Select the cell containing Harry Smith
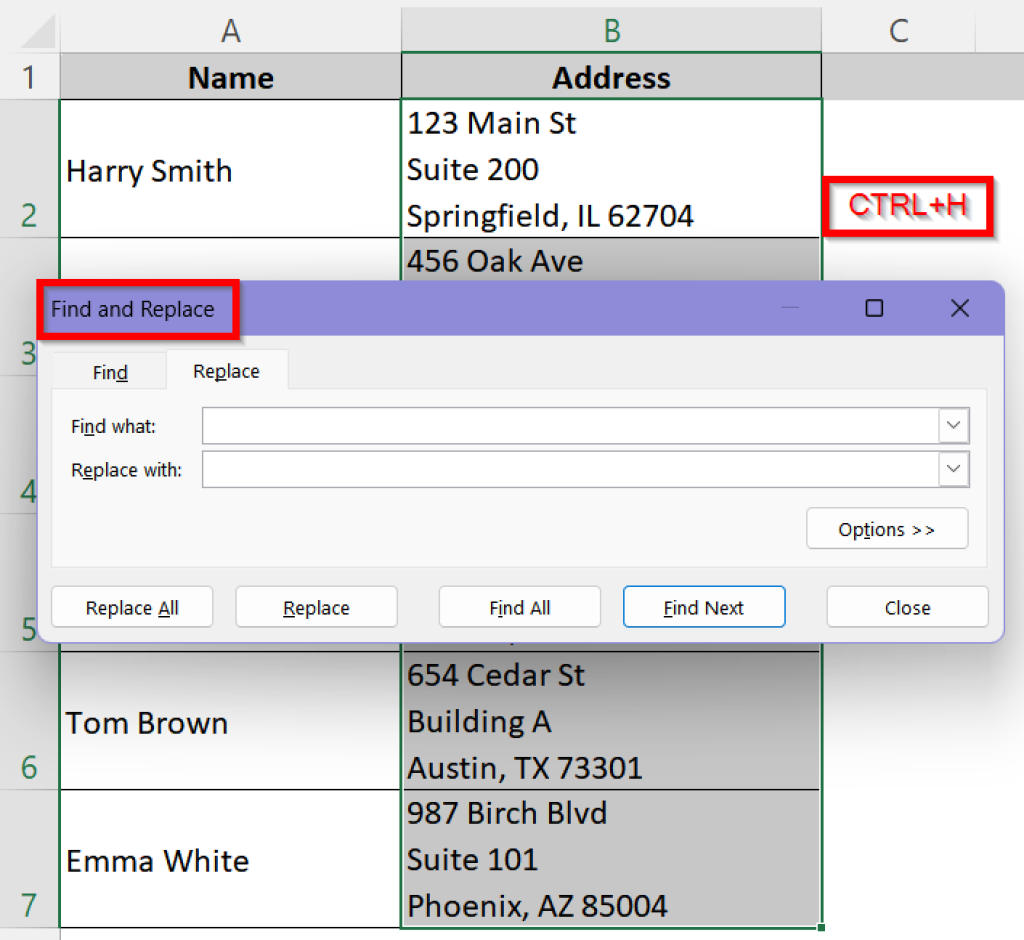1024x940 pixels. point(230,170)
